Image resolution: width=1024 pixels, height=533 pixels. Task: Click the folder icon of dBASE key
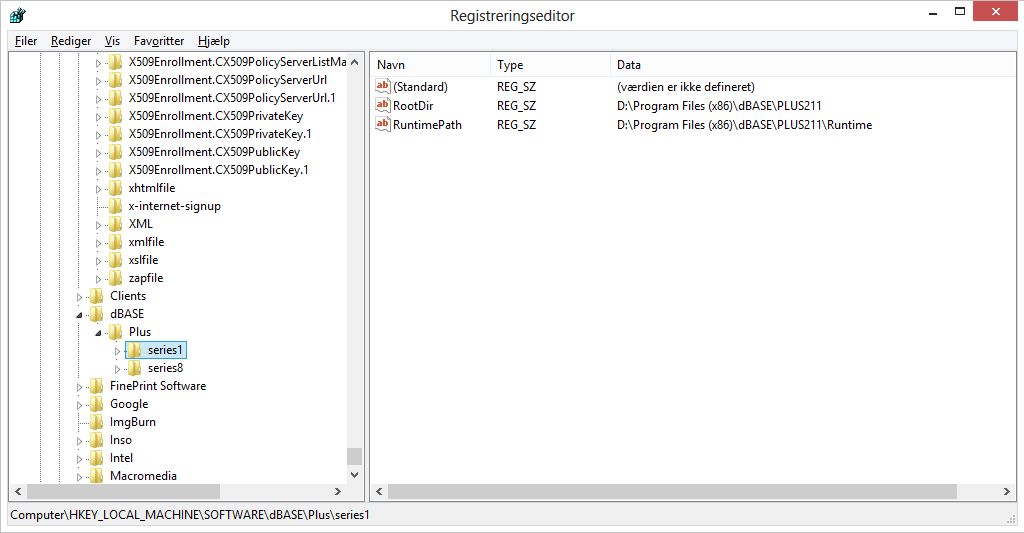point(96,314)
